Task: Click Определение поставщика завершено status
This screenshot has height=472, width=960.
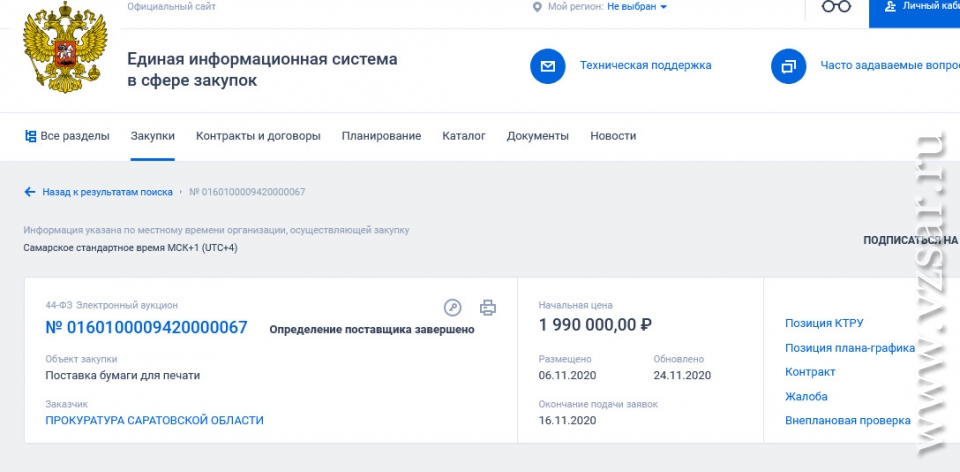Action: point(372,329)
